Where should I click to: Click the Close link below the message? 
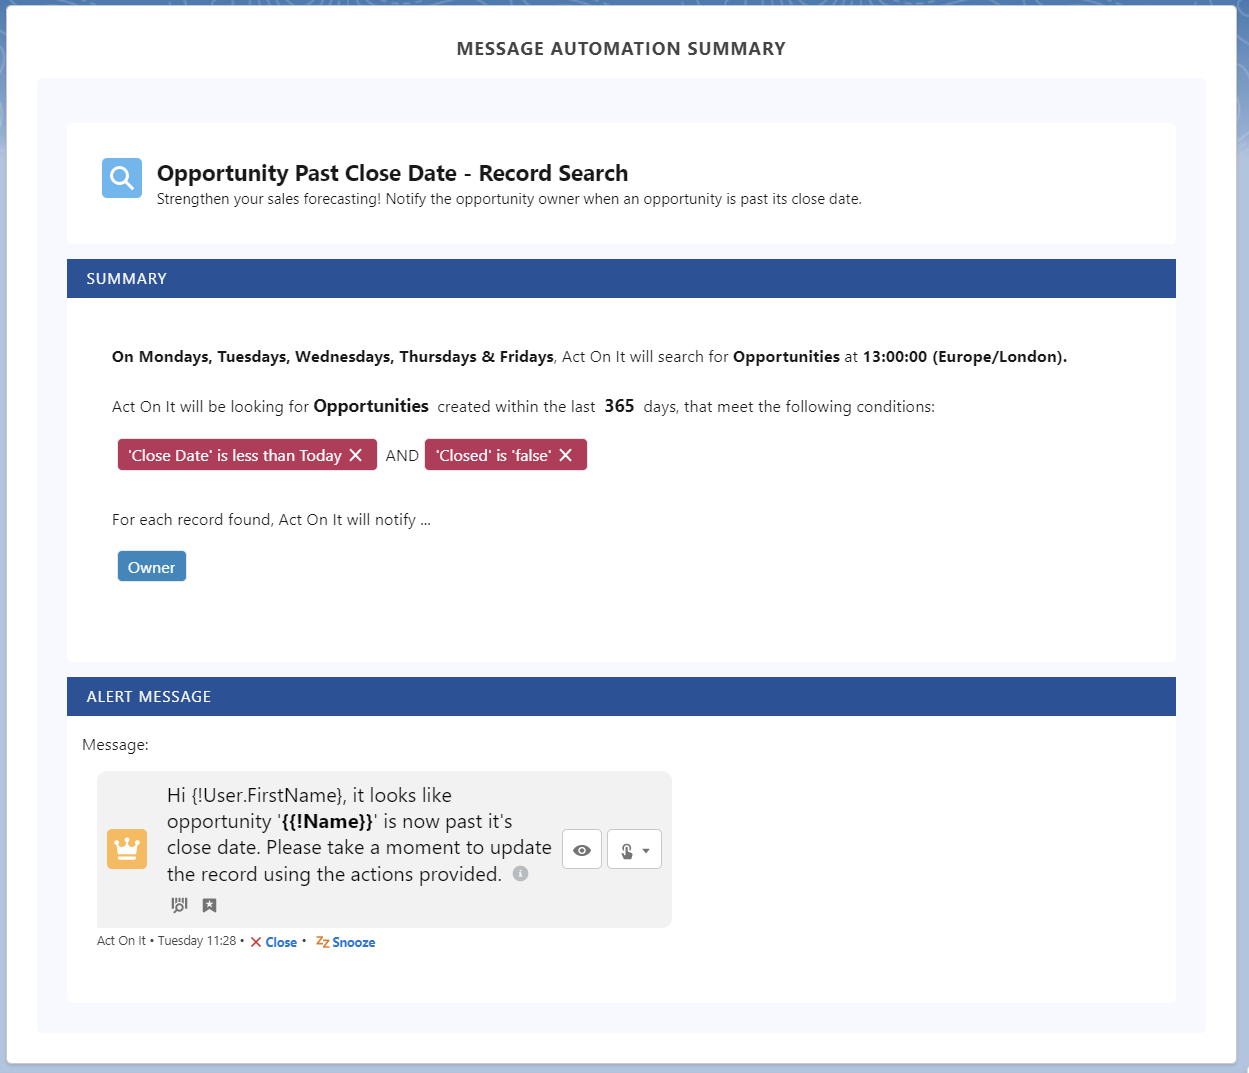point(281,942)
